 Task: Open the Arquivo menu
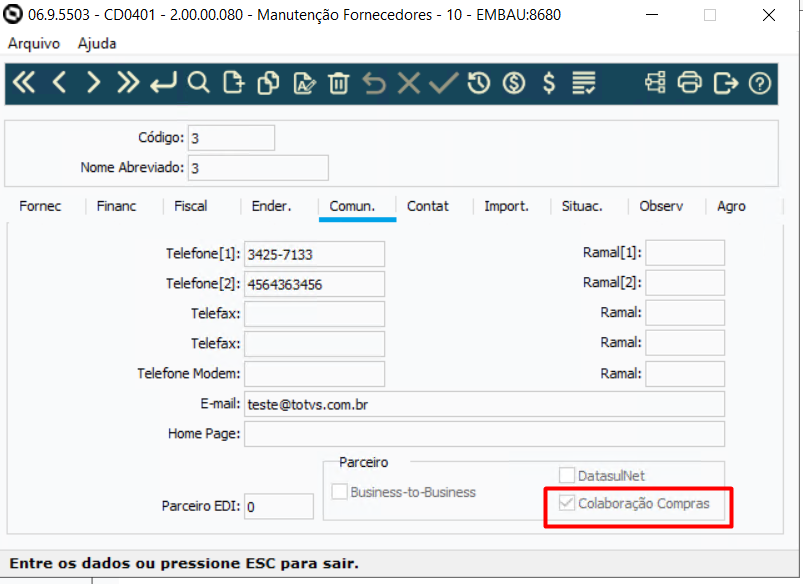[34, 44]
